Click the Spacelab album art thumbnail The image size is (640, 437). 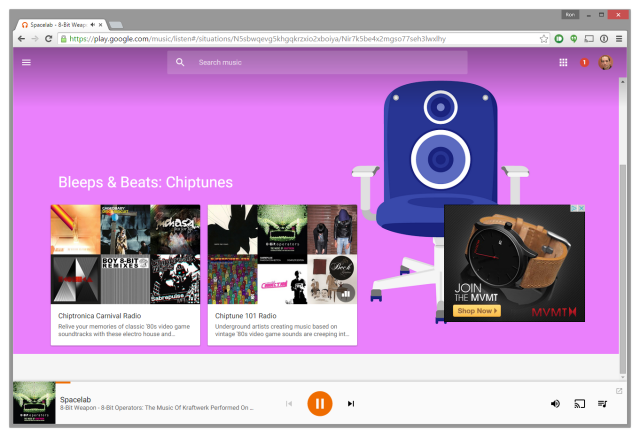[x=34, y=402]
